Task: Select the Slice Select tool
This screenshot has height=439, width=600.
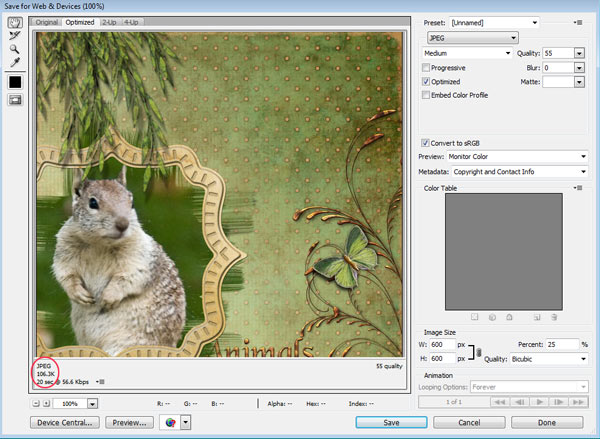Action: (x=15, y=35)
